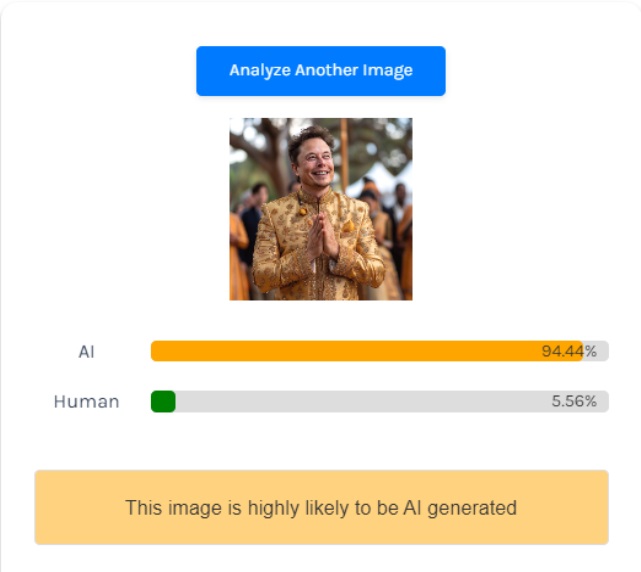Screen dimensions: 641x572
Task: Click the Human label text
Action: point(86,401)
